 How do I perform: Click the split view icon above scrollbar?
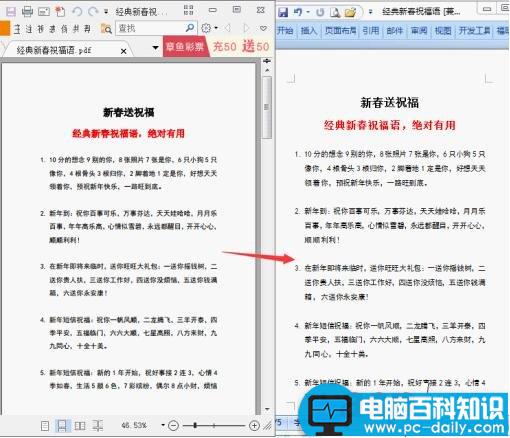tap(267, 61)
